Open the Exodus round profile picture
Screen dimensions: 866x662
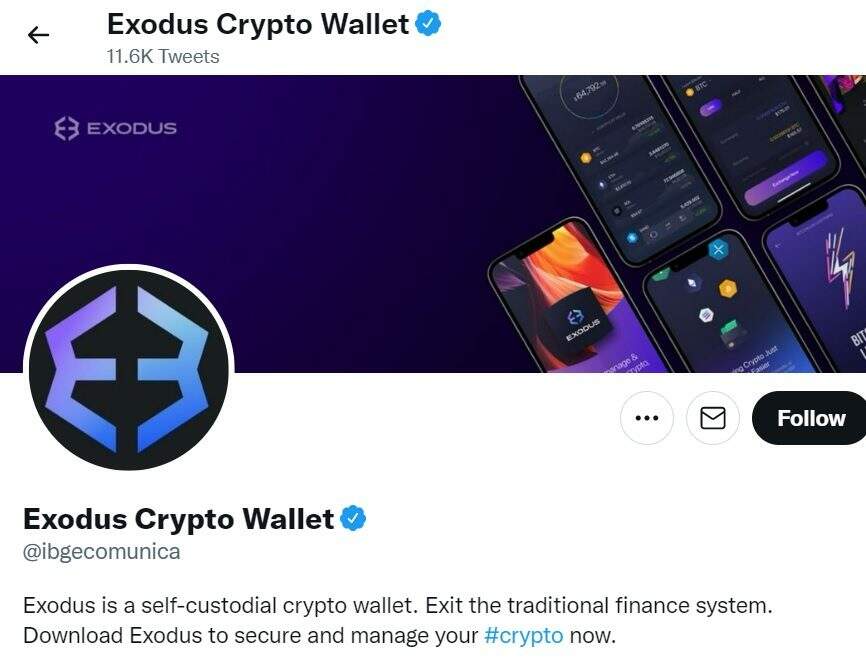(x=129, y=370)
